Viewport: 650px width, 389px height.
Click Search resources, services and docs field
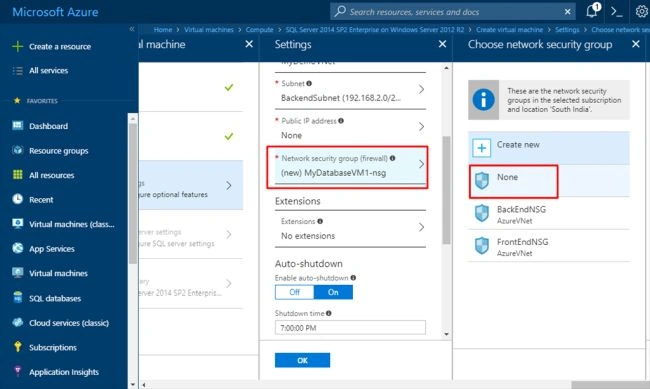point(453,12)
